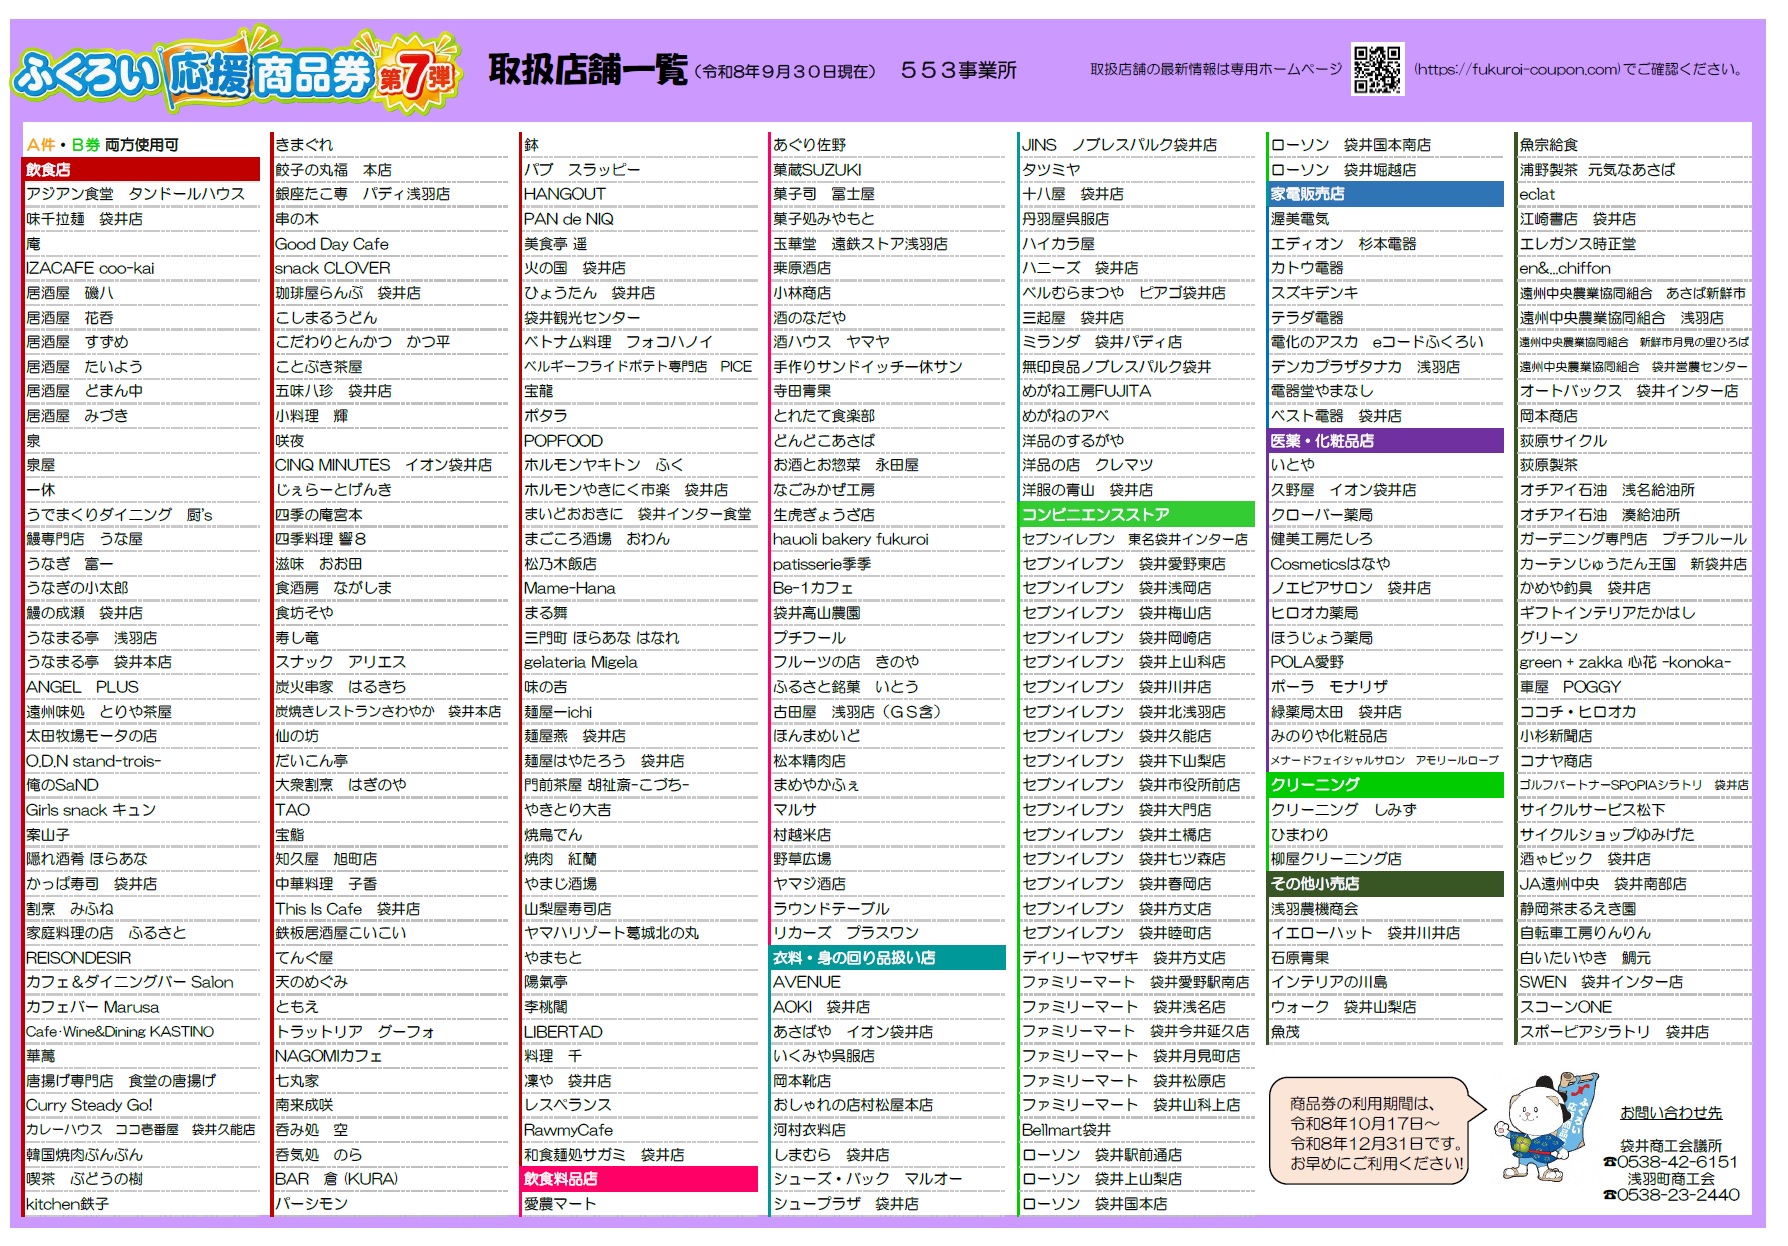Click phone number 0538-42-6151
1788x1246 pixels.
pyautogui.click(x=1671, y=1162)
